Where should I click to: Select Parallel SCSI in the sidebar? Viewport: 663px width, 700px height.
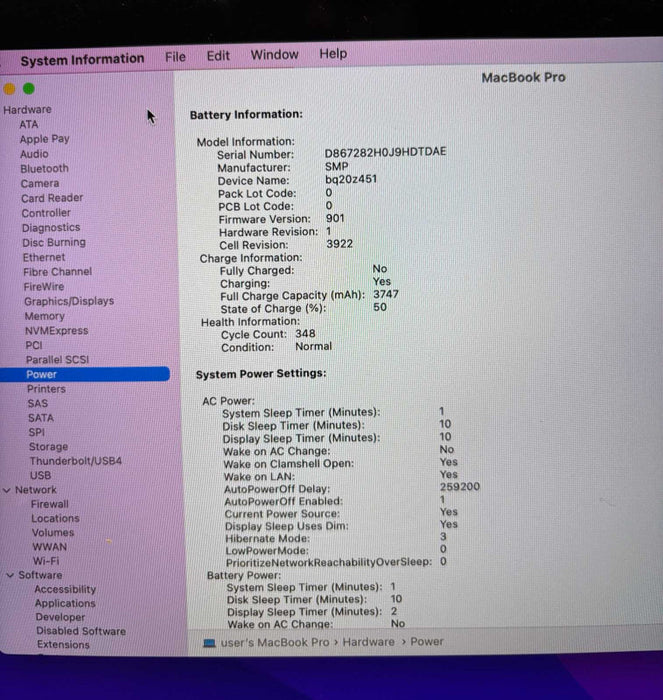57,360
